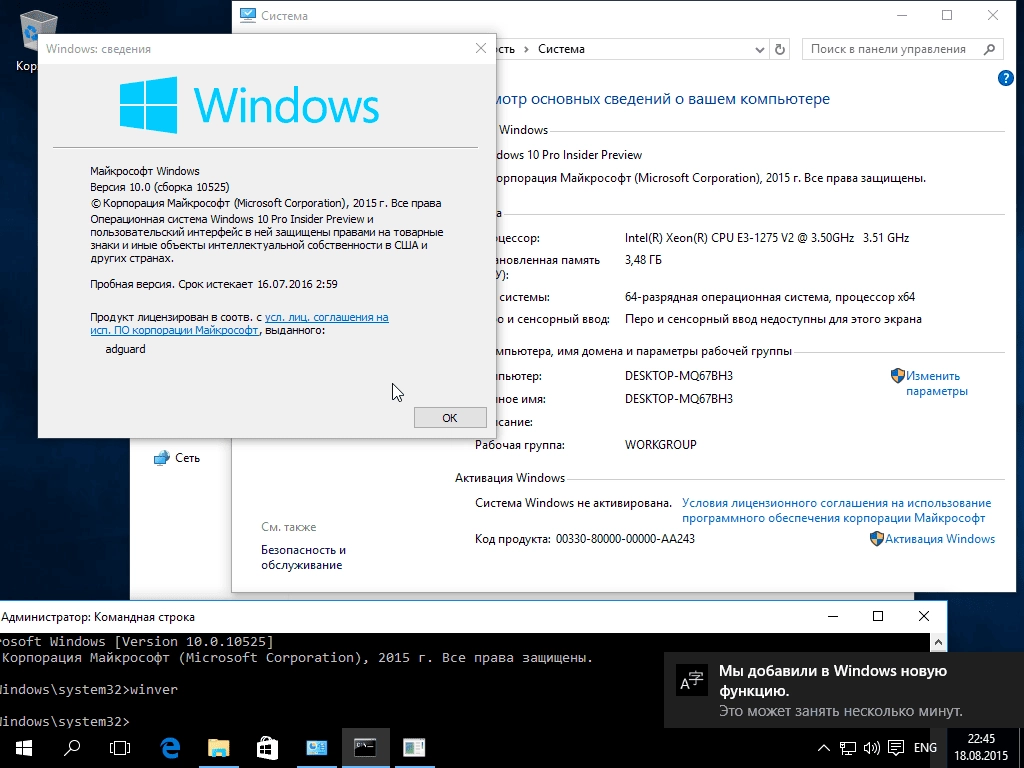The height and width of the screenshot is (768, 1024).
Task: Click Command Prompt scrollbar up arrow
Action: pos(938,642)
